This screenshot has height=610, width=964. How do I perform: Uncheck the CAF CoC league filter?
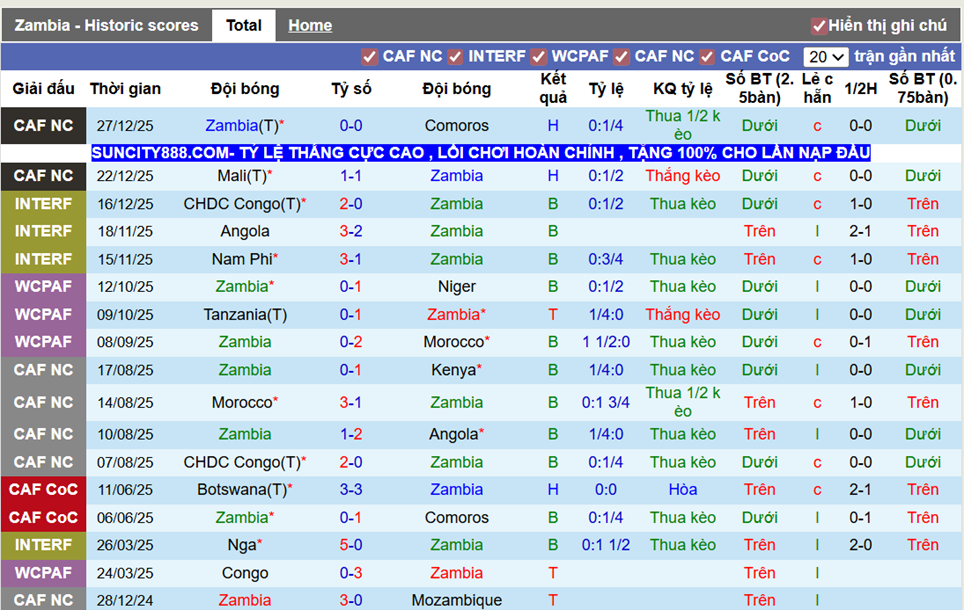[707, 57]
